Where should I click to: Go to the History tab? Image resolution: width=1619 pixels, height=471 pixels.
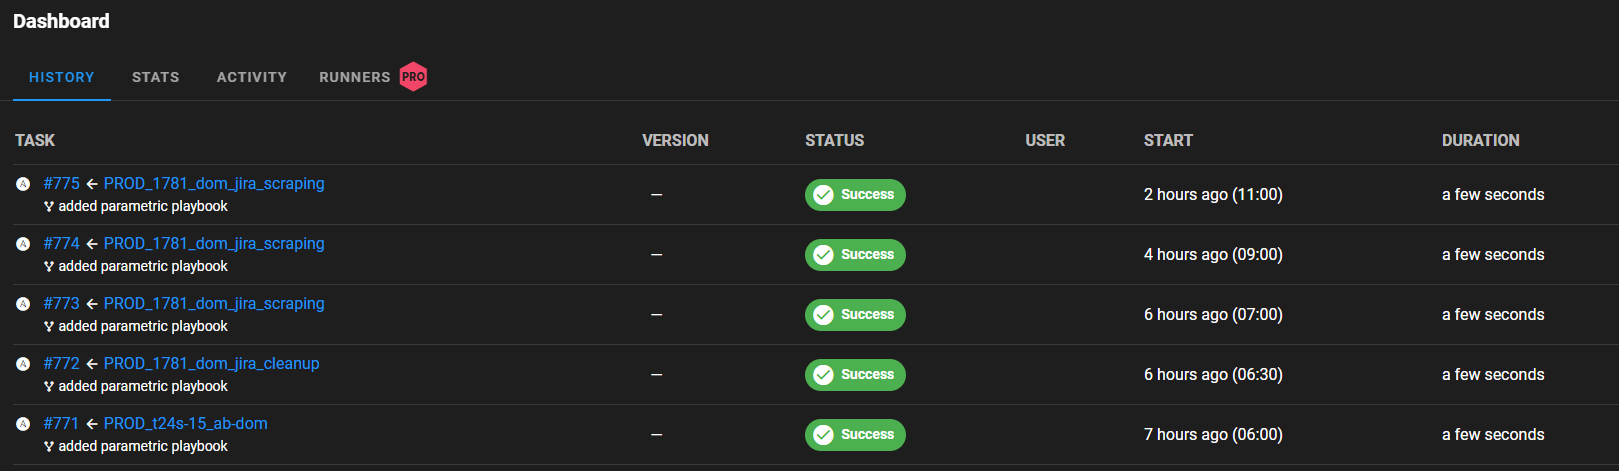(62, 77)
